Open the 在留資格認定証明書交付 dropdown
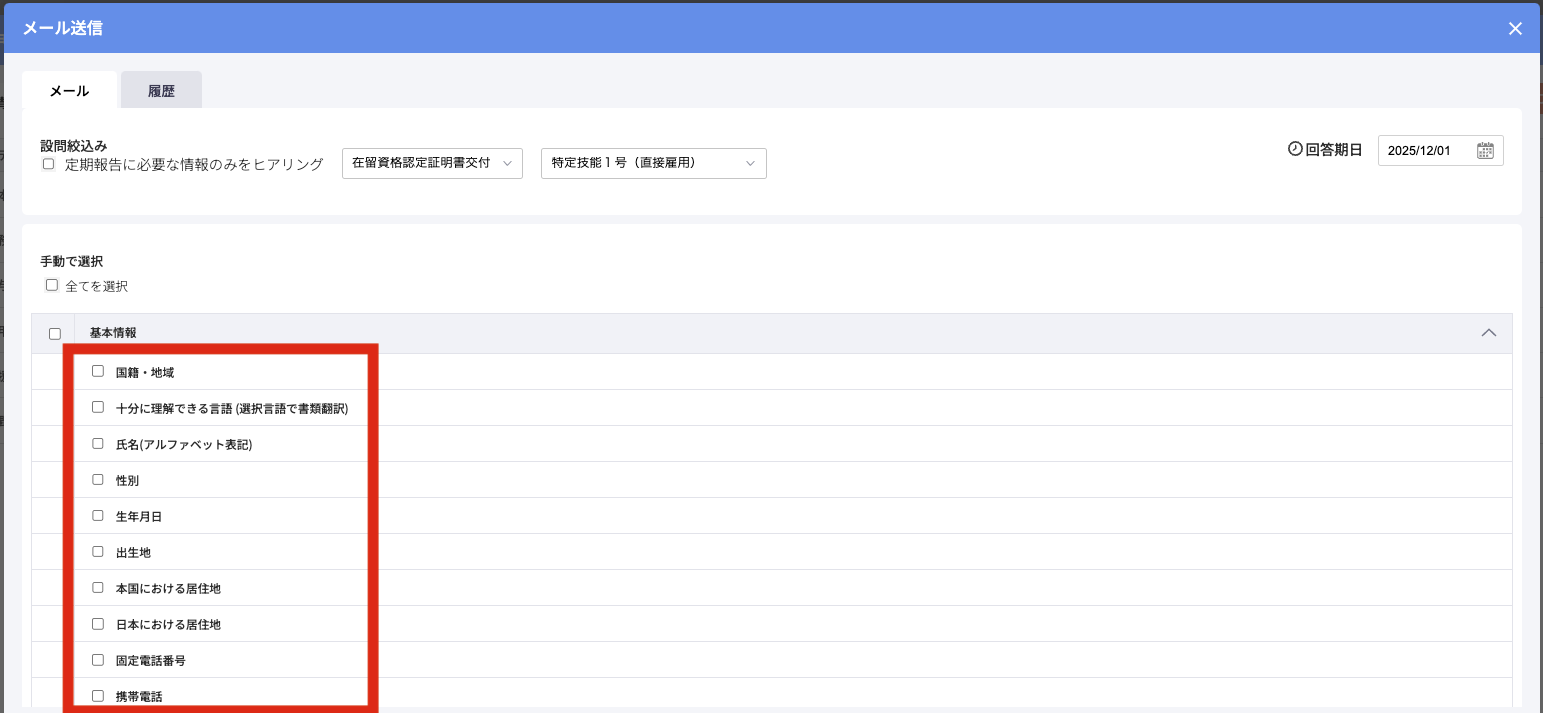Image resolution: width=1543 pixels, height=713 pixels. pyautogui.click(x=432, y=163)
